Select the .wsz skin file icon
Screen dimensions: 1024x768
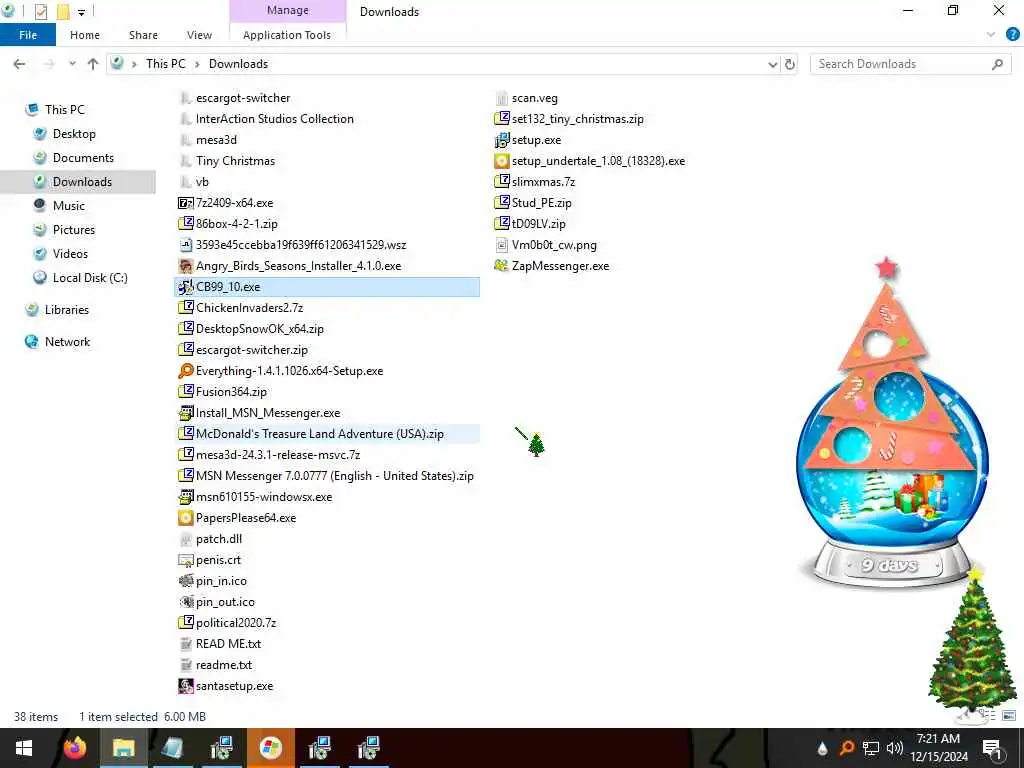185,245
